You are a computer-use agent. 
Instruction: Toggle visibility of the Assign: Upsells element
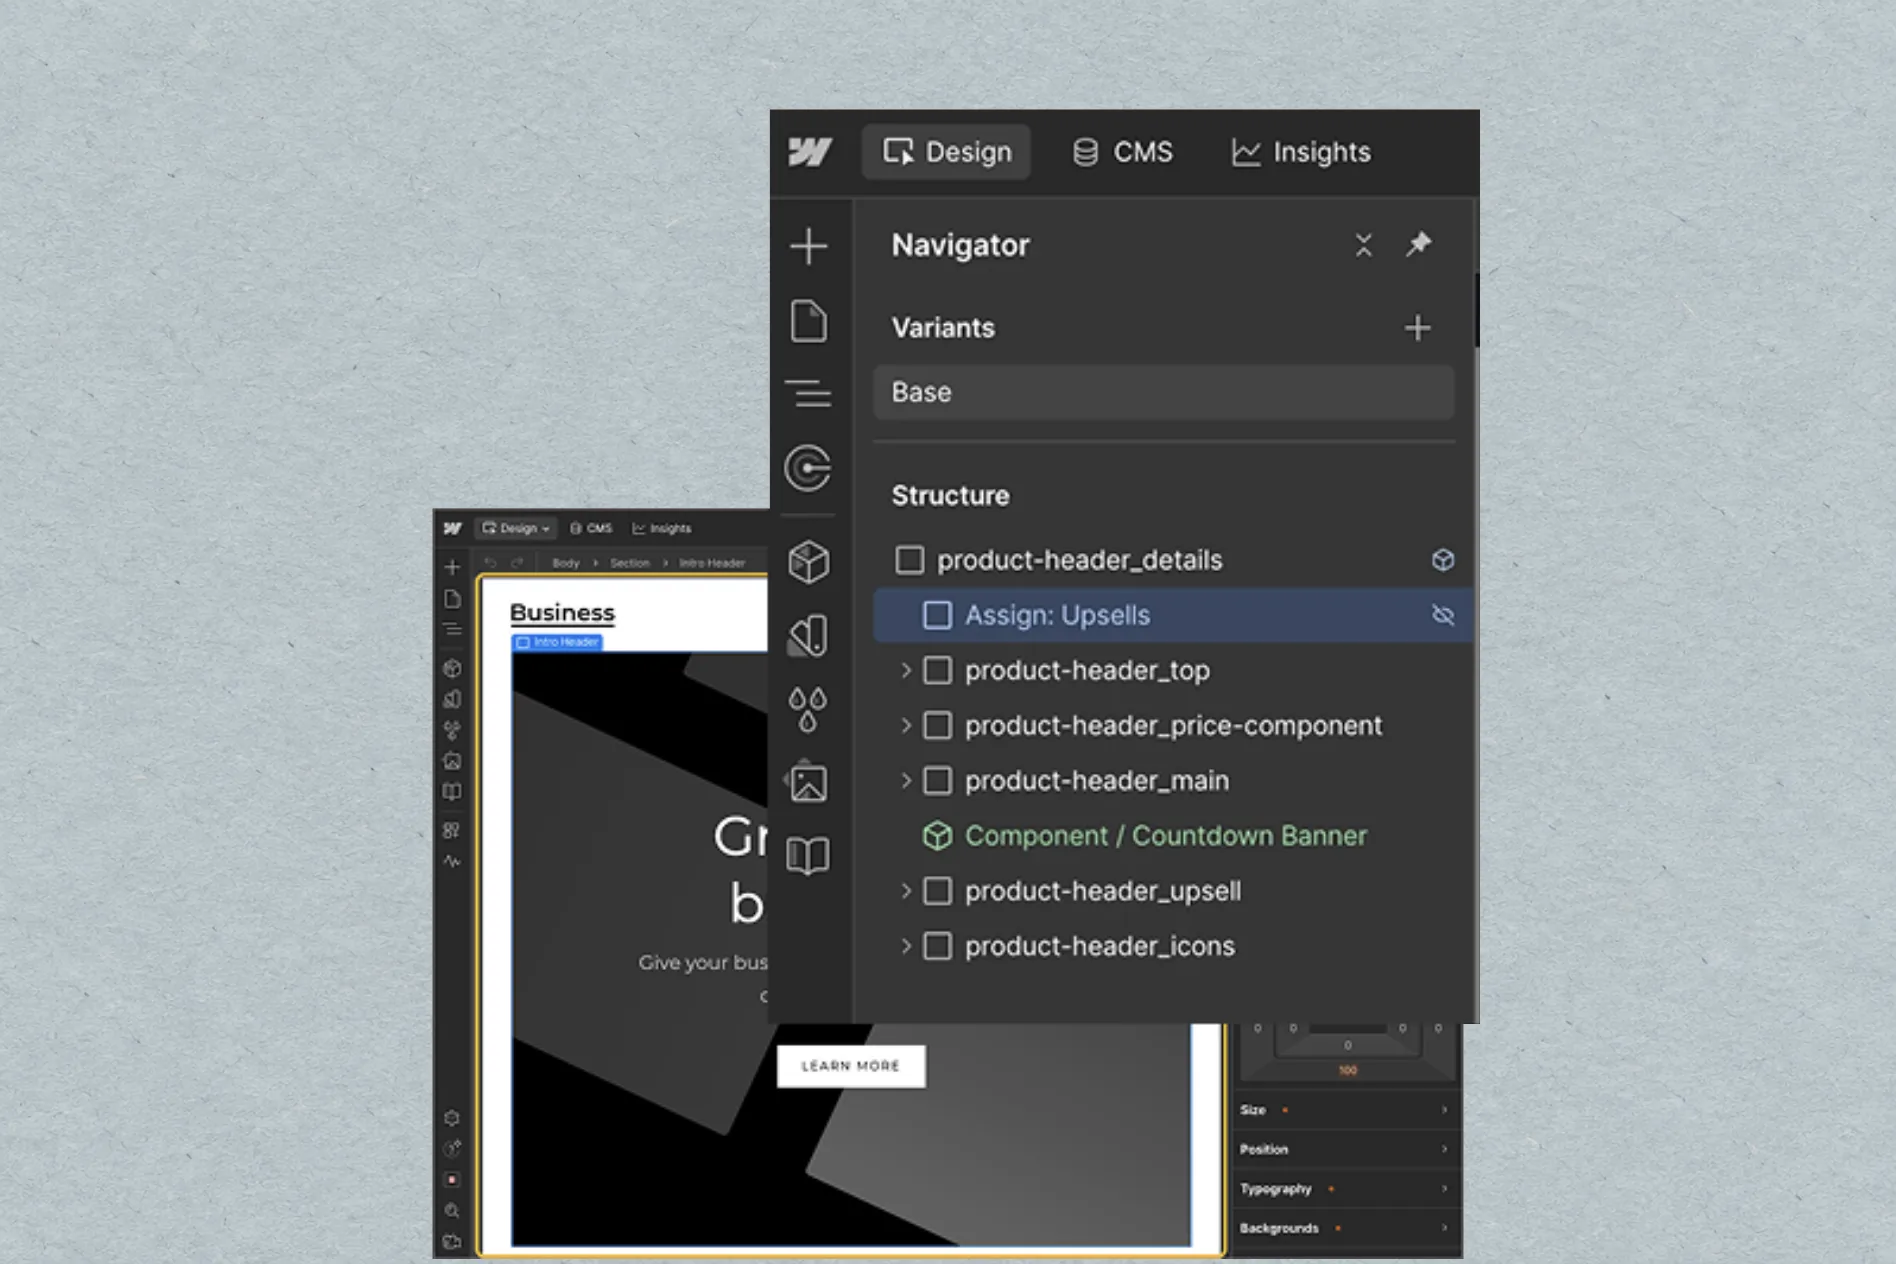[x=1442, y=615]
